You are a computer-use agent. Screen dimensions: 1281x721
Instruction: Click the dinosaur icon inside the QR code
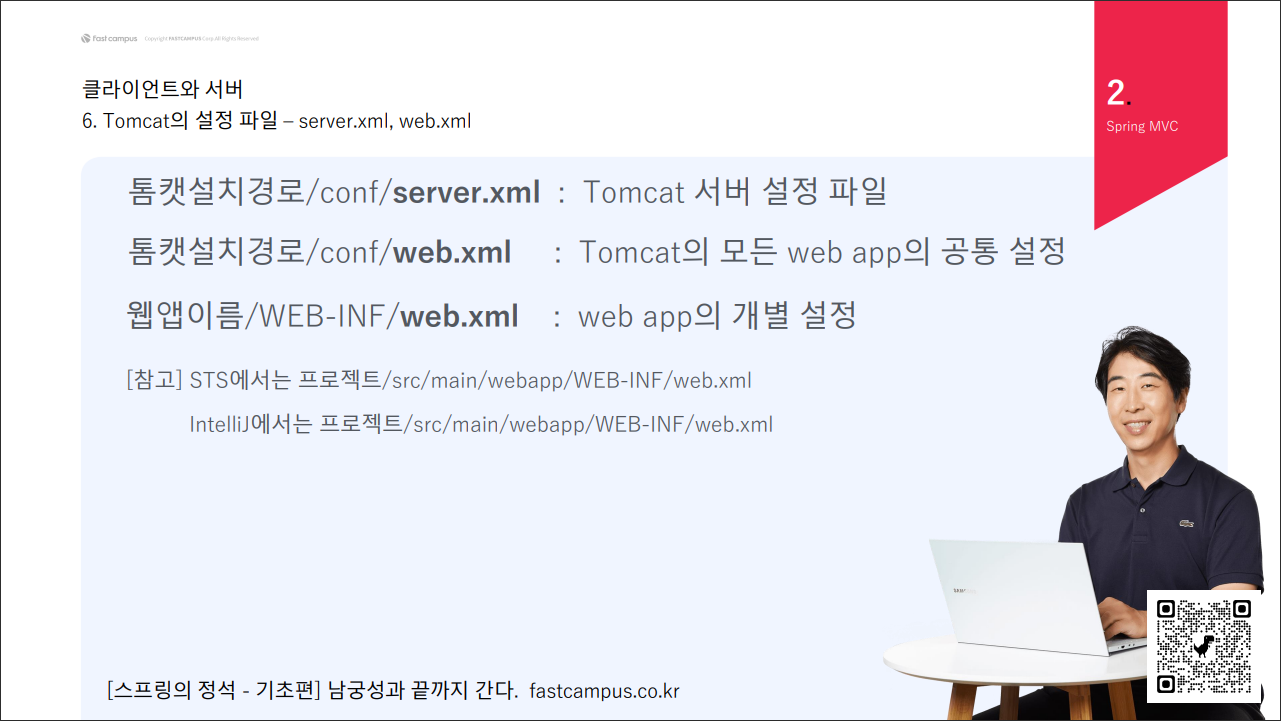(x=1204, y=646)
